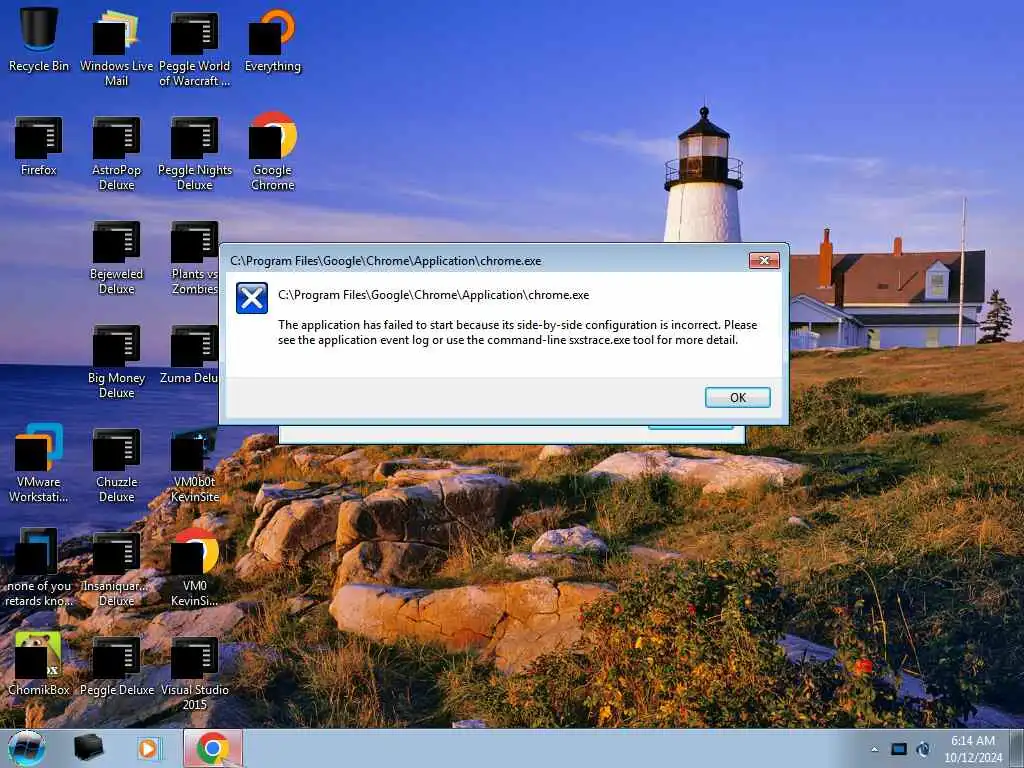Image resolution: width=1024 pixels, height=768 pixels.
Task: Click the blue error X icon in dialog
Action: pyautogui.click(x=251, y=298)
